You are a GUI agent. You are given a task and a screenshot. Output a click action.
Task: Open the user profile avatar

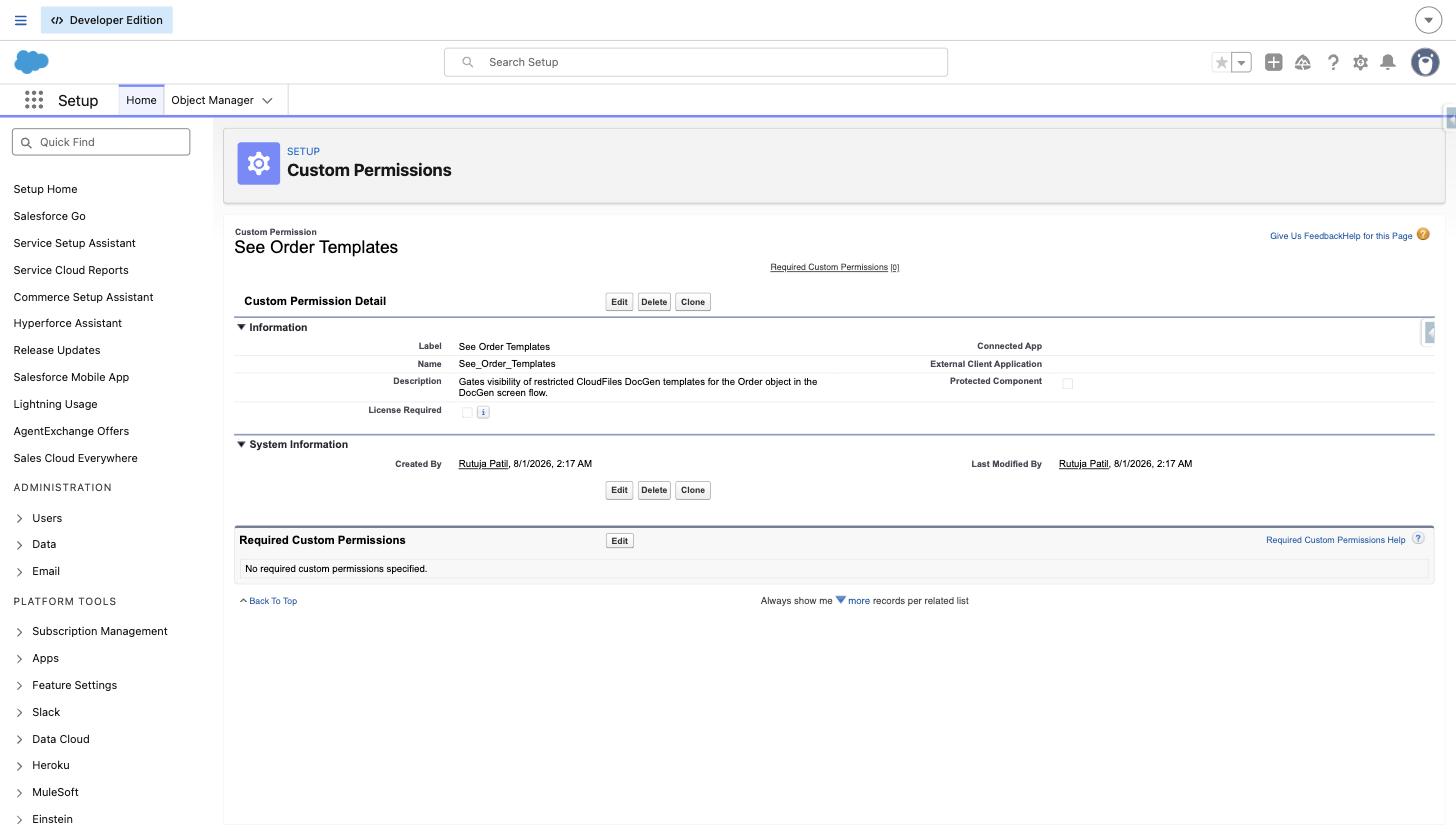coord(1425,62)
